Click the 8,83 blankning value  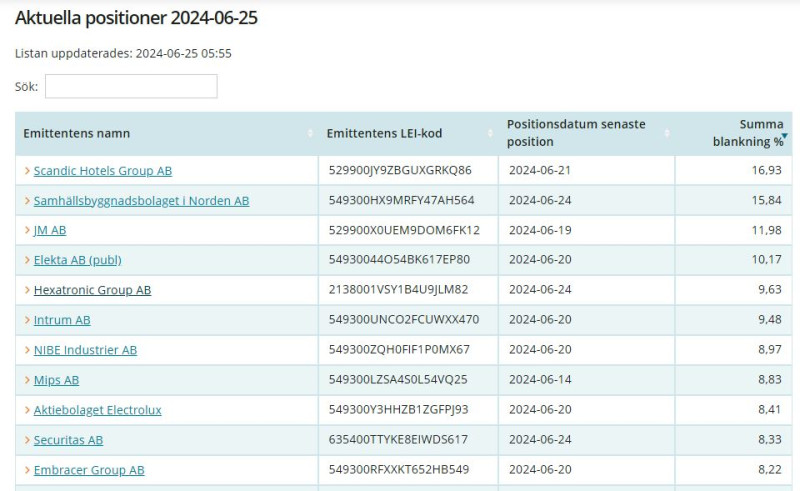pyautogui.click(x=770, y=380)
